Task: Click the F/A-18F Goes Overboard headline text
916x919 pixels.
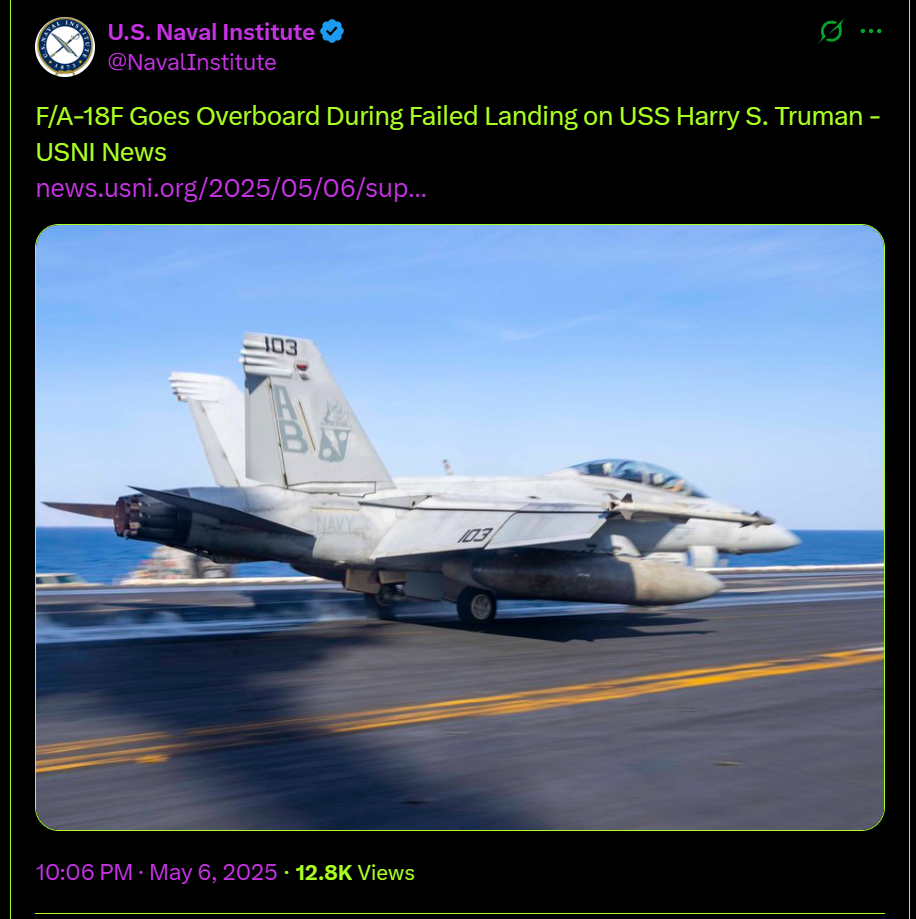Action: click(458, 116)
